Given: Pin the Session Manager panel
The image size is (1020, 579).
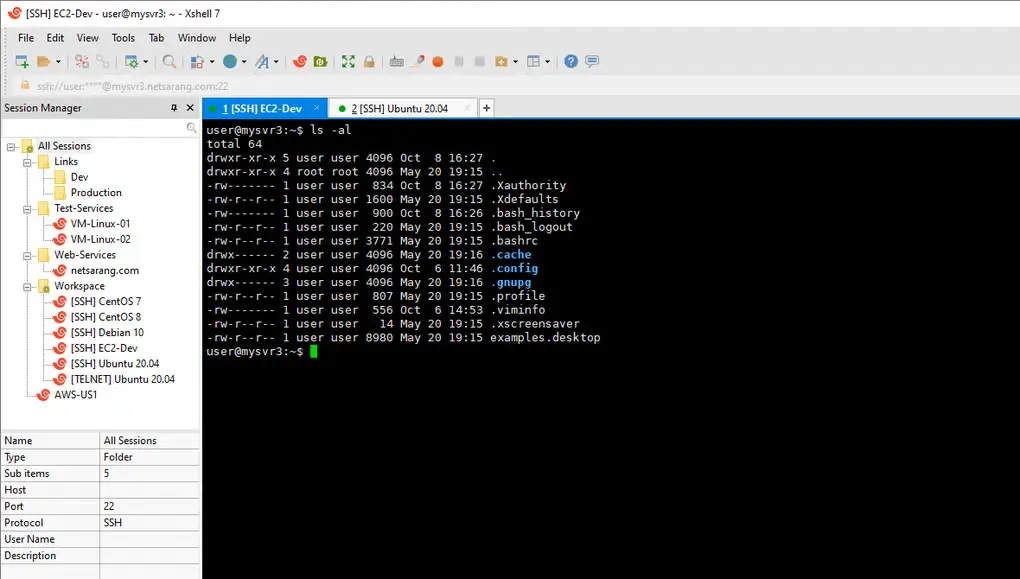Looking at the screenshot, I should [175, 107].
